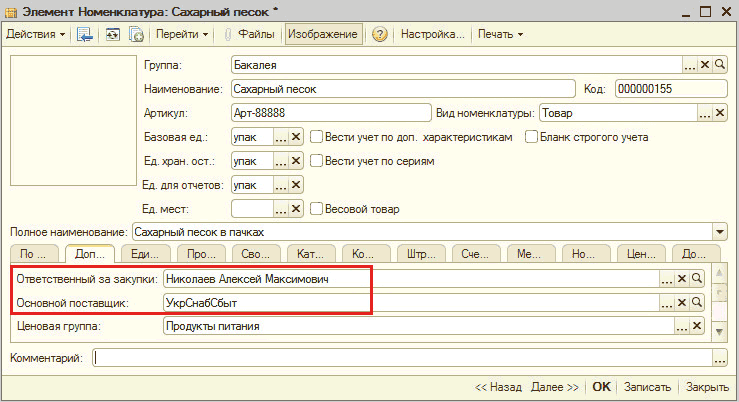This screenshot has width=739, height=402.
Task: Click the find-in-list toolbar icon
Action: pos(85,34)
